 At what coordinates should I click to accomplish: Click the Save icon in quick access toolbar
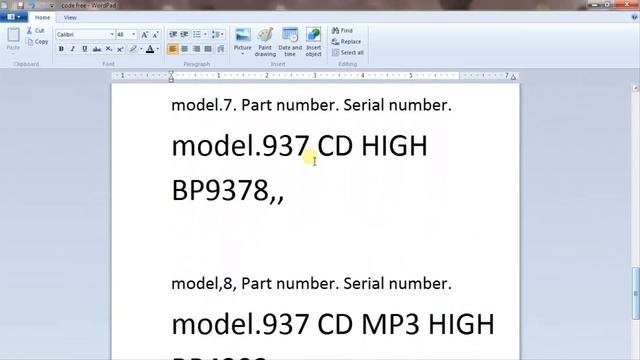pyautogui.click(x=20, y=5)
